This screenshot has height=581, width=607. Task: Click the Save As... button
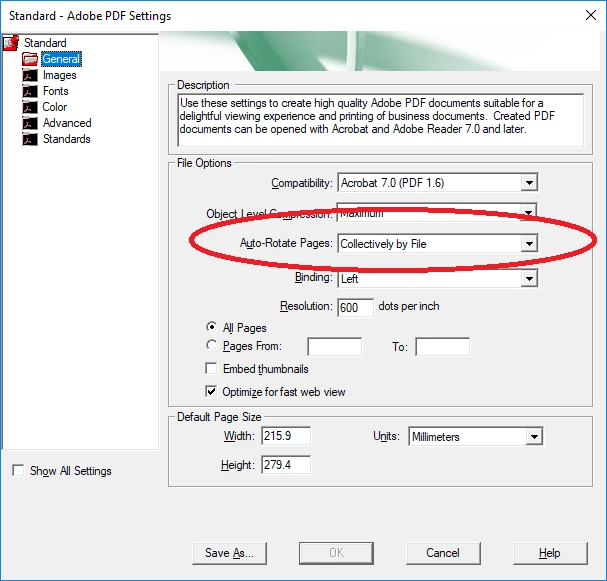click(229, 553)
